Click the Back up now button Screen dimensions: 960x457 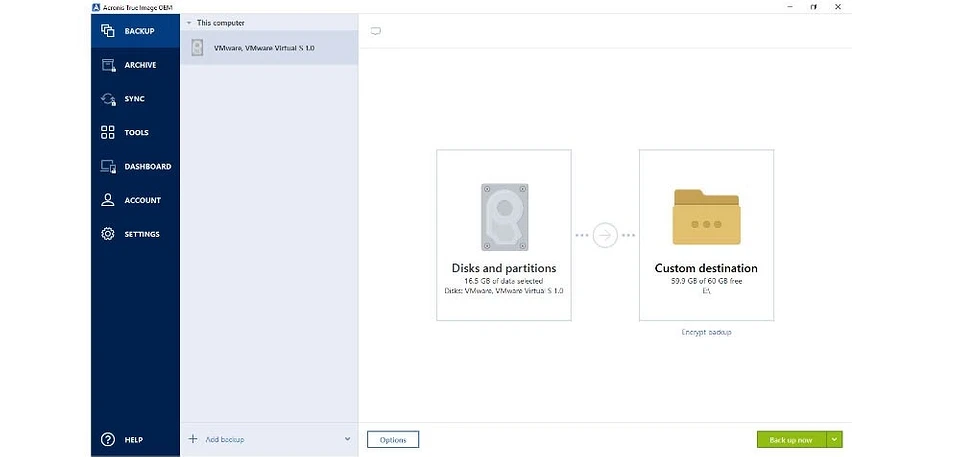[x=792, y=439]
